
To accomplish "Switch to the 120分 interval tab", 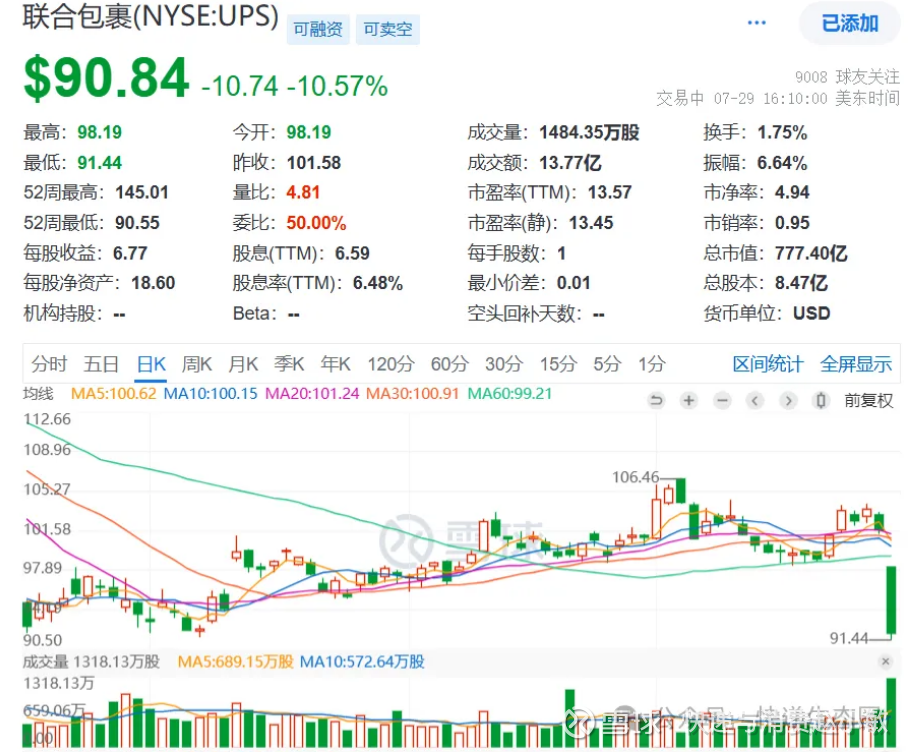I will point(391,364).
